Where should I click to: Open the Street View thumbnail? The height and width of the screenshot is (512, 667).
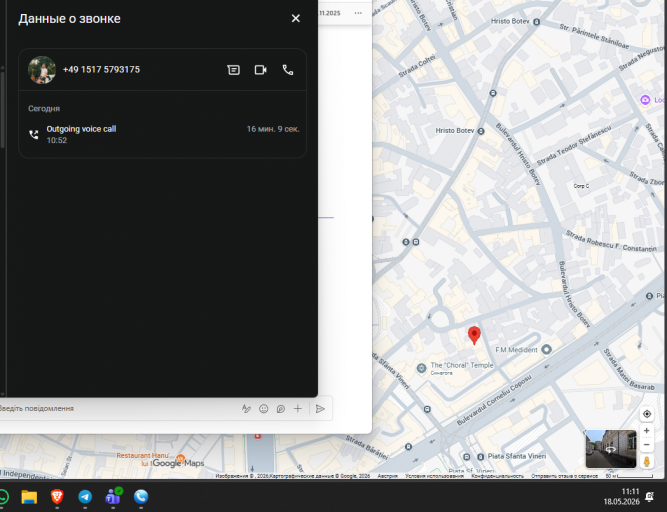[x=611, y=449]
